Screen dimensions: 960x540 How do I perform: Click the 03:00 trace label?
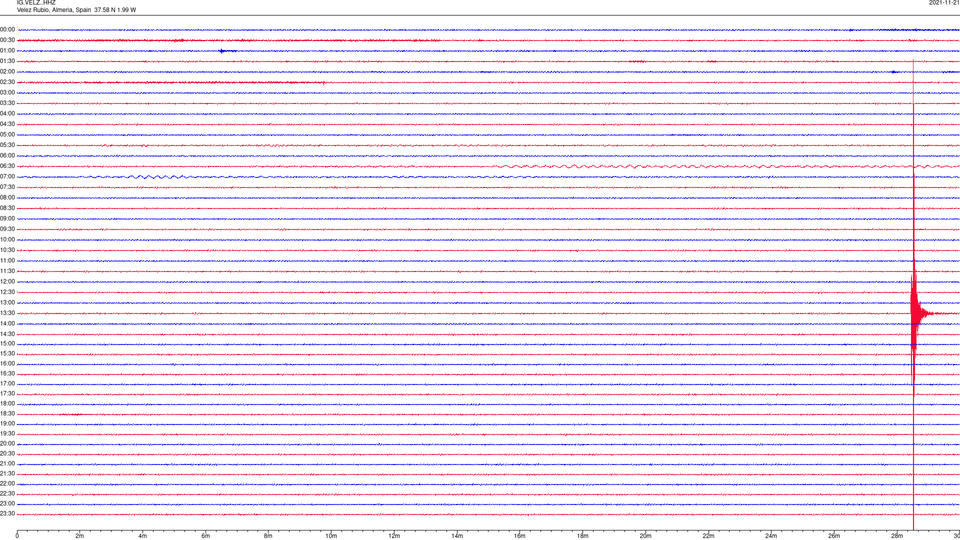click(x=7, y=93)
